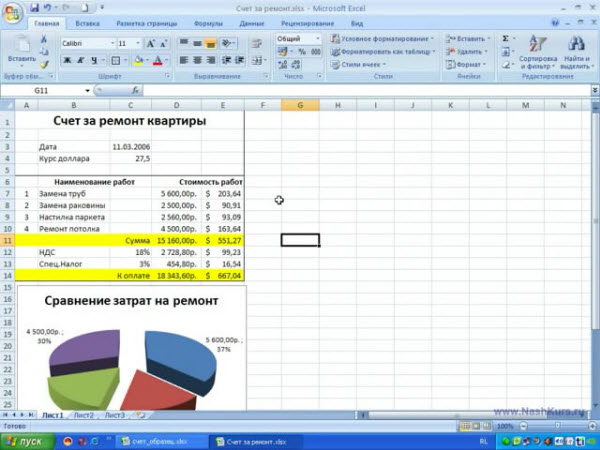The width and height of the screenshot is (600, 450).
Task: Insert a new worksheet via the tab icon
Action: (141, 415)
